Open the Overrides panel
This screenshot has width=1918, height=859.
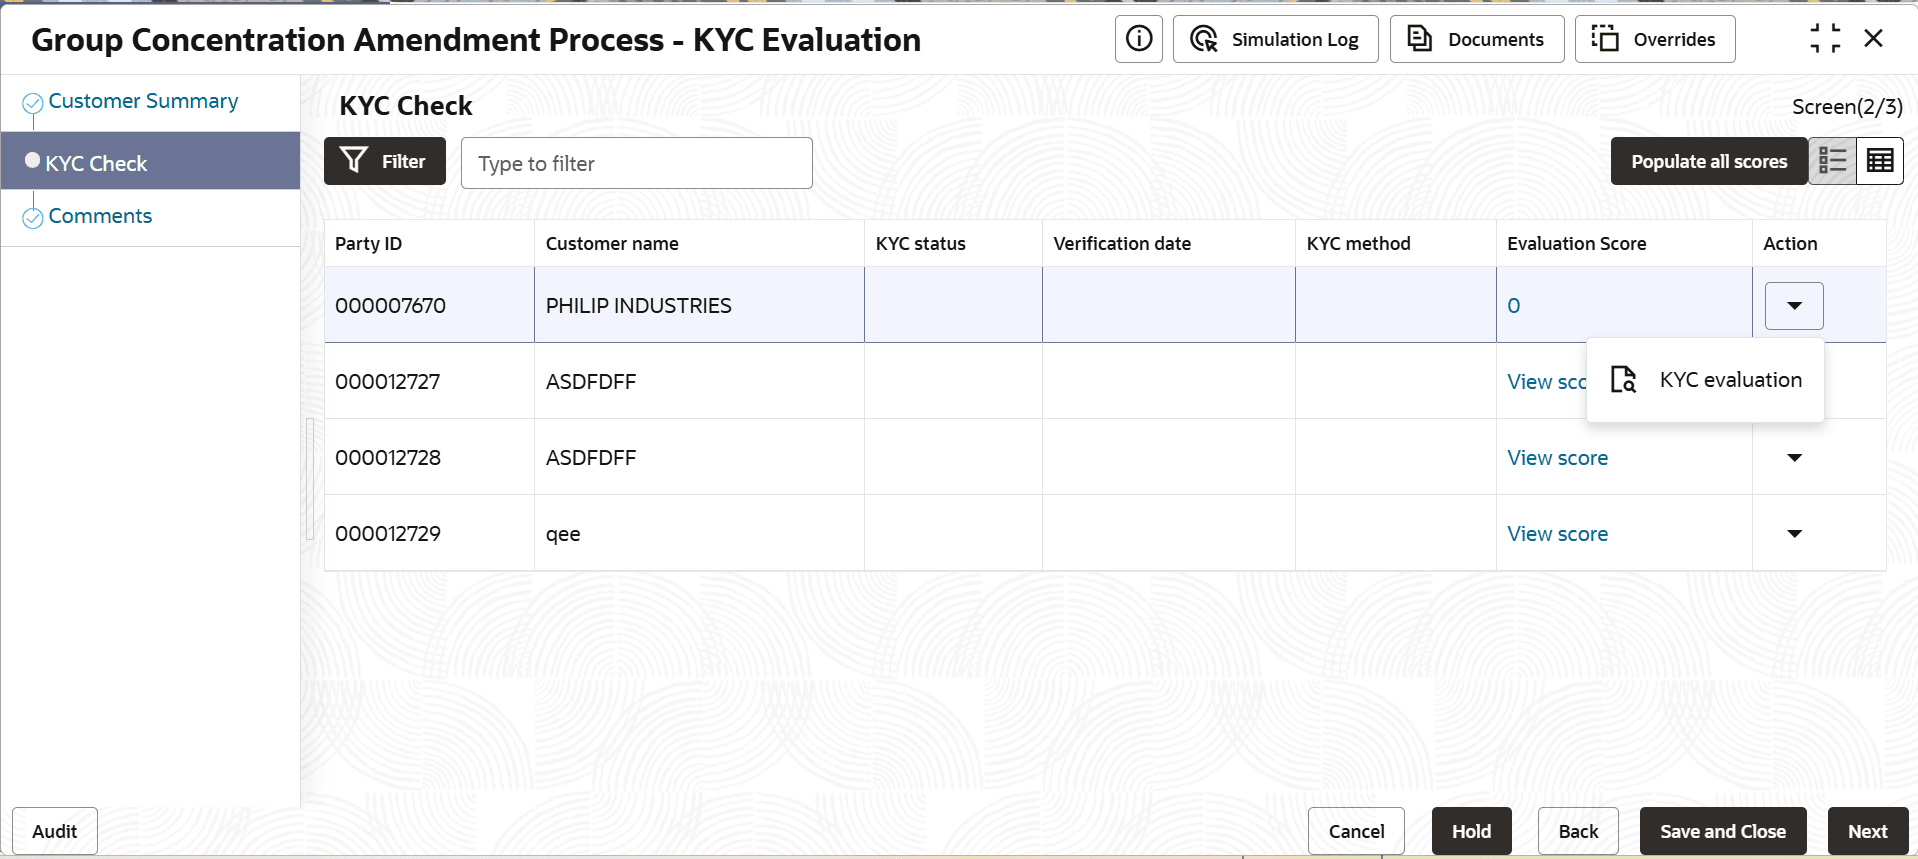coord(1654,39)
